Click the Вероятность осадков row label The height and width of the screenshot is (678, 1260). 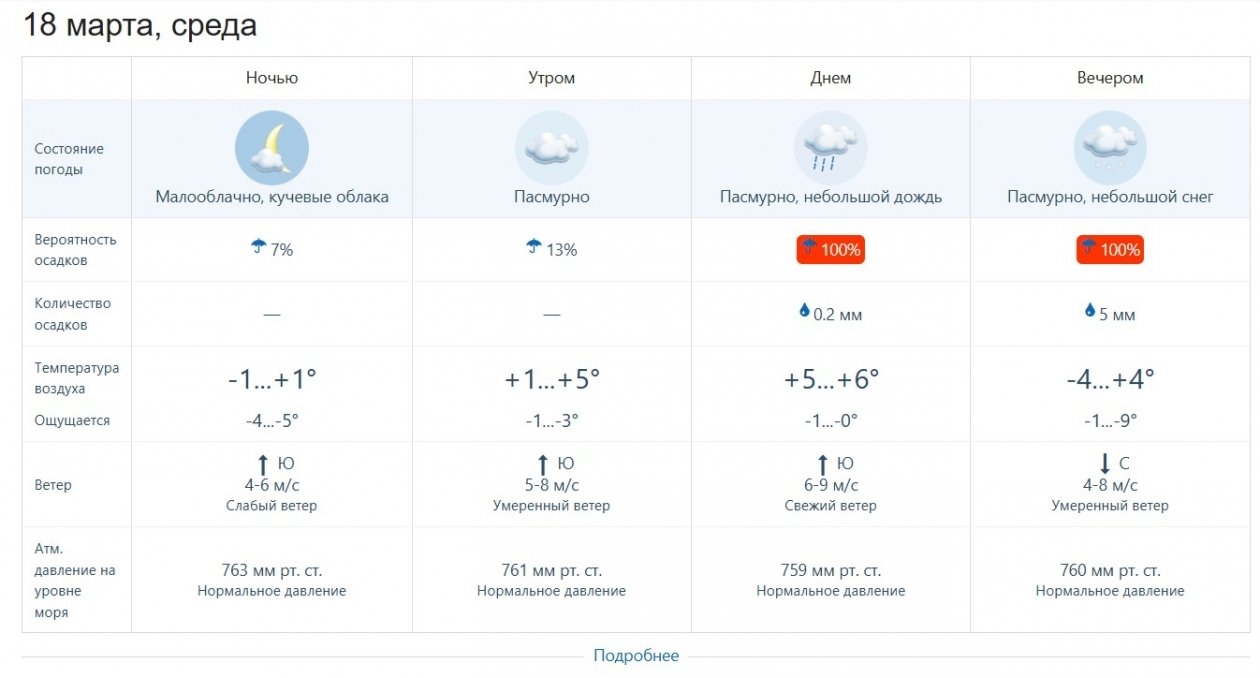click(x=75, y=250)
